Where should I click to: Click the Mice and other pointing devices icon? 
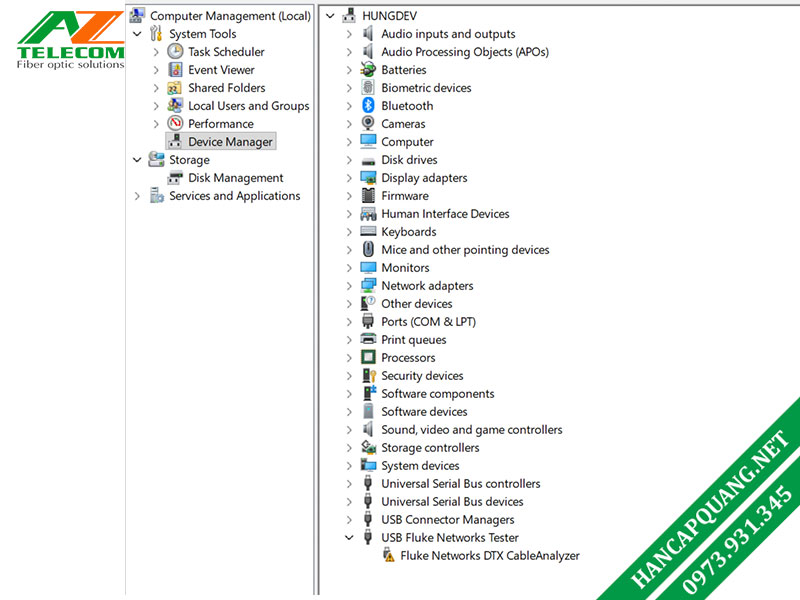pyautogui.click(x=368, y=249)
